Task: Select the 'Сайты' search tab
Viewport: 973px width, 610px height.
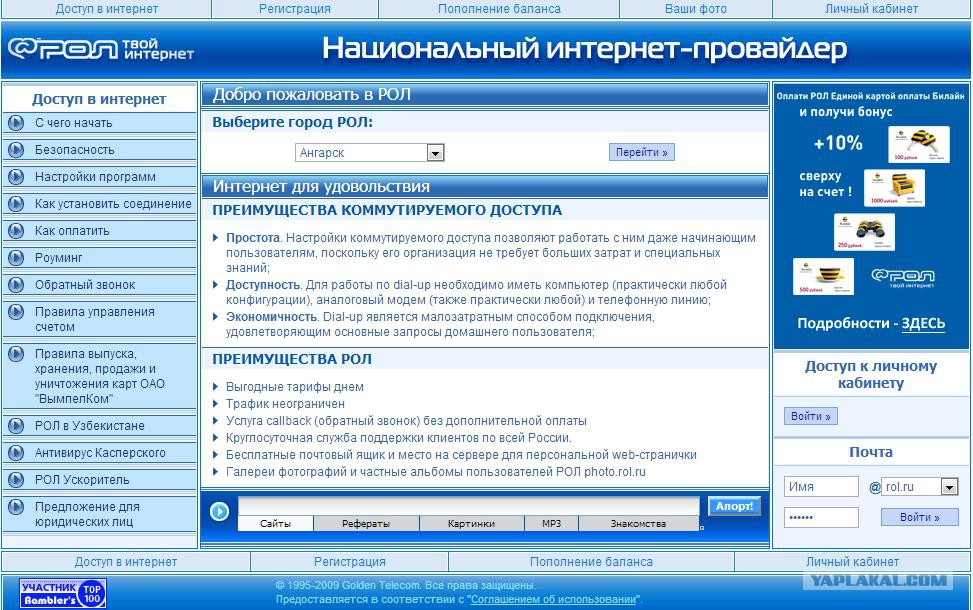Action: coord(276,524)
